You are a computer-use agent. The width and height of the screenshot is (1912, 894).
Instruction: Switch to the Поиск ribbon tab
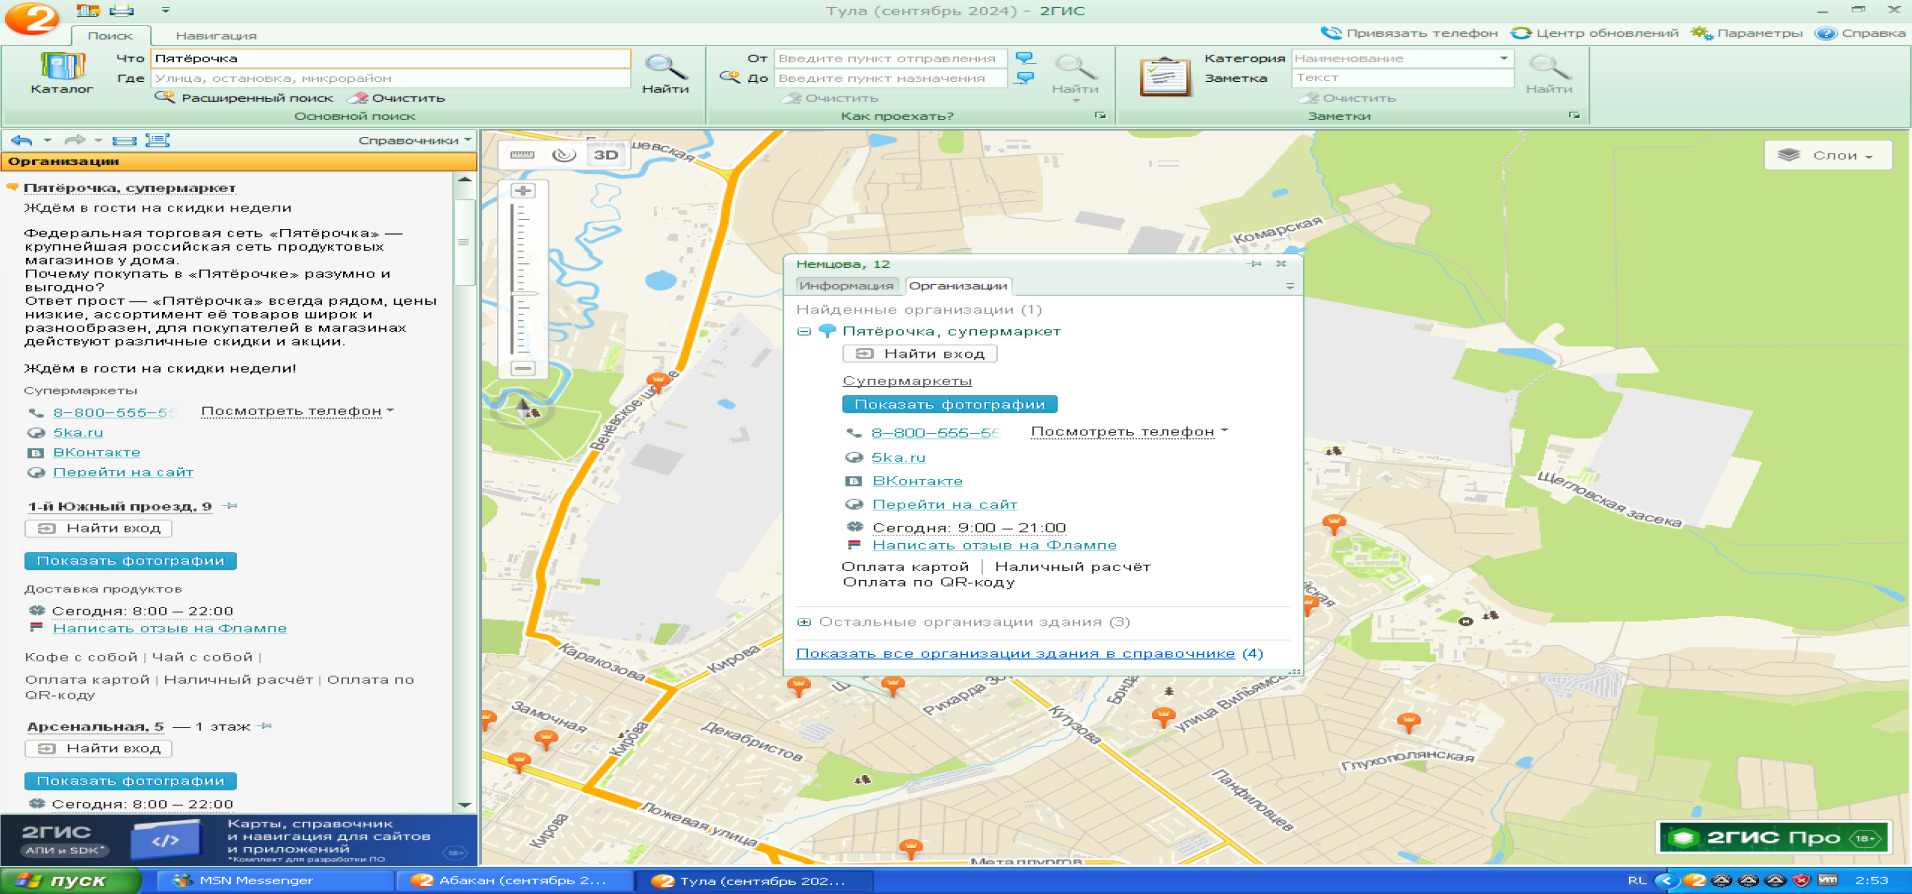point(110,36)
